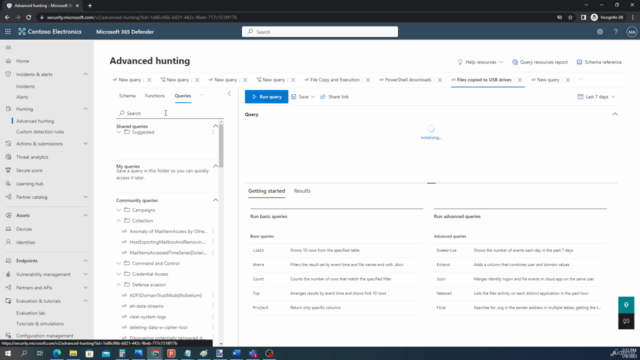
Task: Collapse the Hunting section chevron
Action: pyautogui.click(x=86, y=109)
